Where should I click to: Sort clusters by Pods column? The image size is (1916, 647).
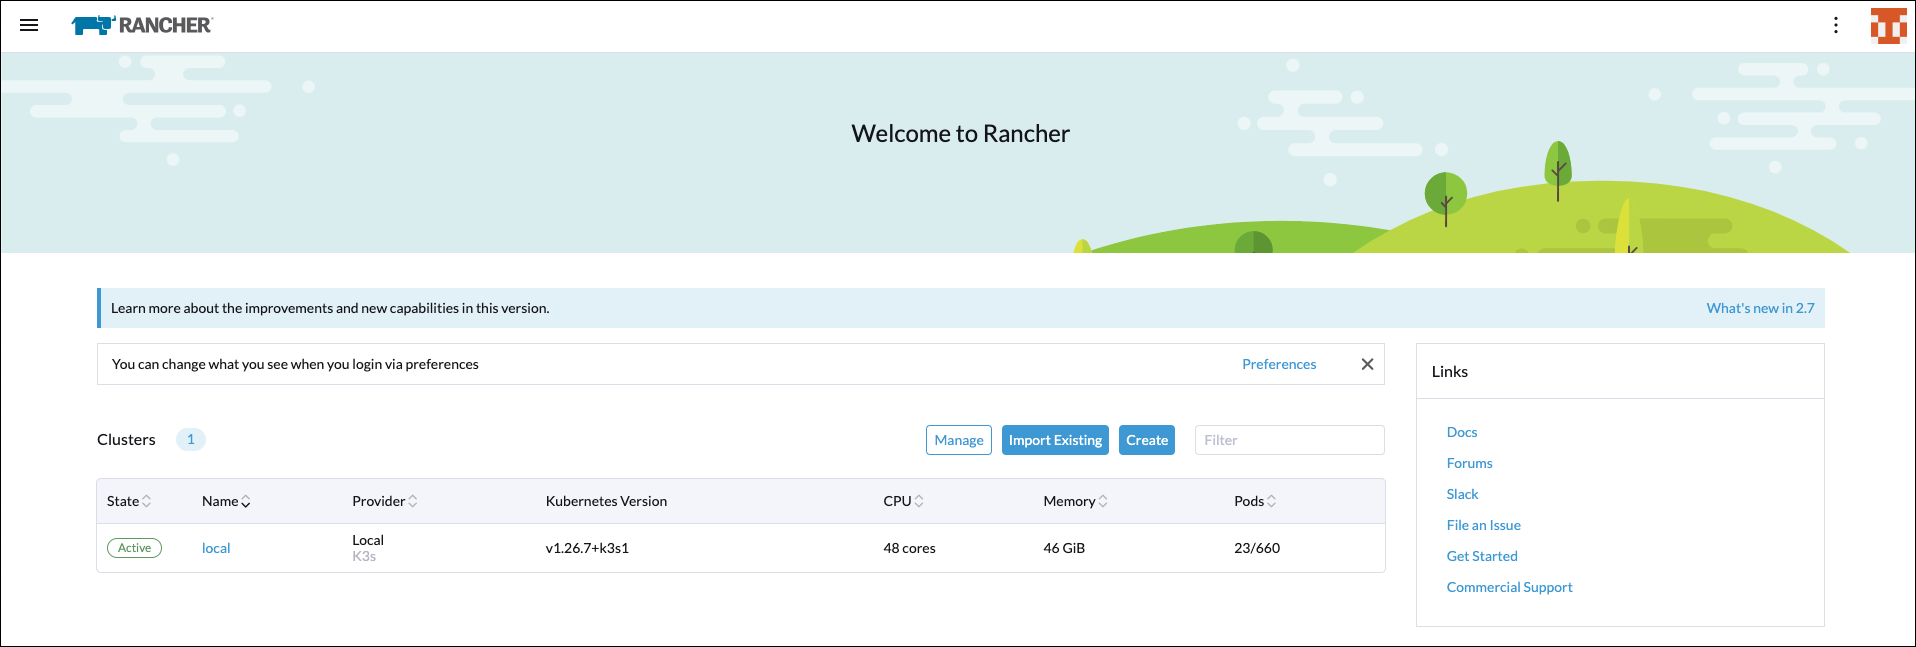1255,501
